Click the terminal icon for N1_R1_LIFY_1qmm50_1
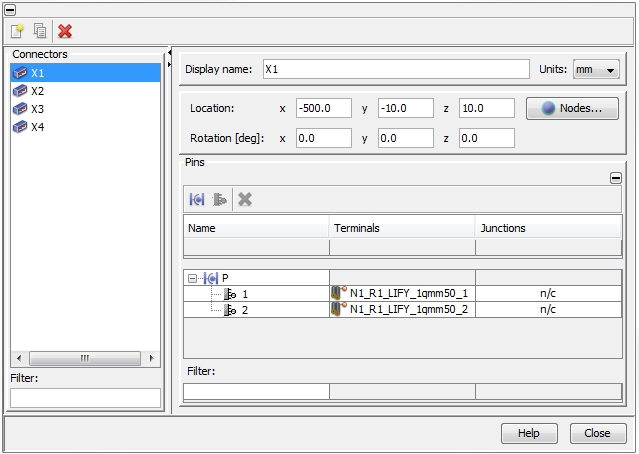Viewport: 639px width, 454px height. click(x=339, y=293)
